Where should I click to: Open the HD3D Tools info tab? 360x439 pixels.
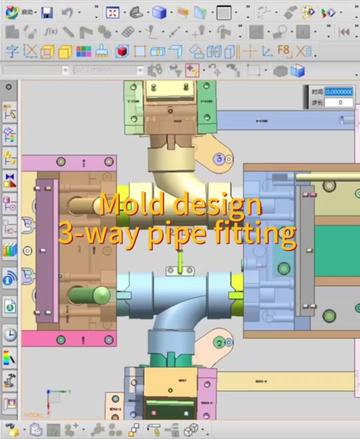(10, 278)
